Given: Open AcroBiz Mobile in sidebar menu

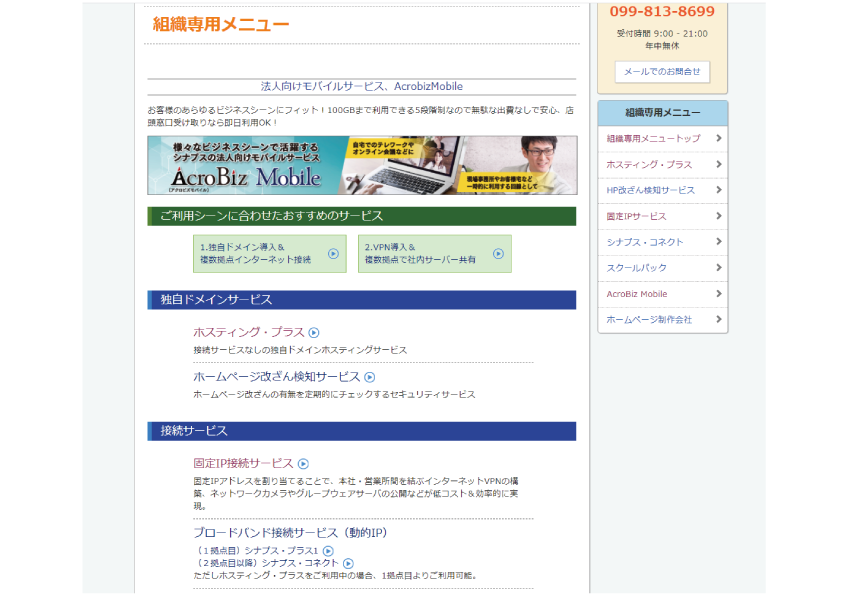Looking at the screenshot, I should tap(663, 294).
